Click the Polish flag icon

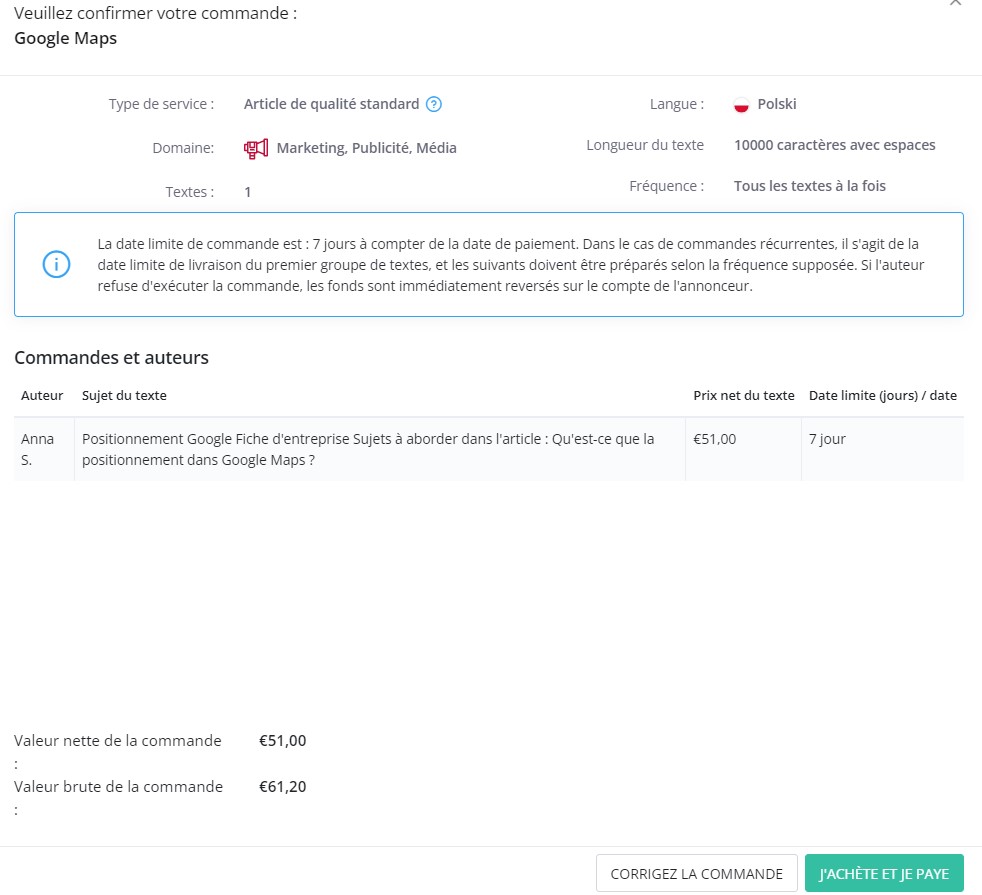(x=741, y=105)
